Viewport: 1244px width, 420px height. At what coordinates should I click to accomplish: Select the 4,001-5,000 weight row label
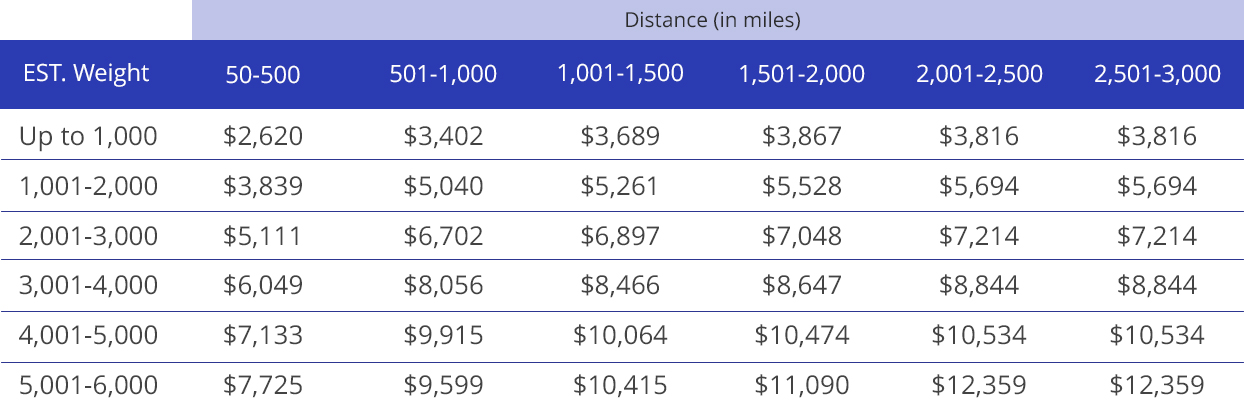pyautogui.click(x=88, y=335)
